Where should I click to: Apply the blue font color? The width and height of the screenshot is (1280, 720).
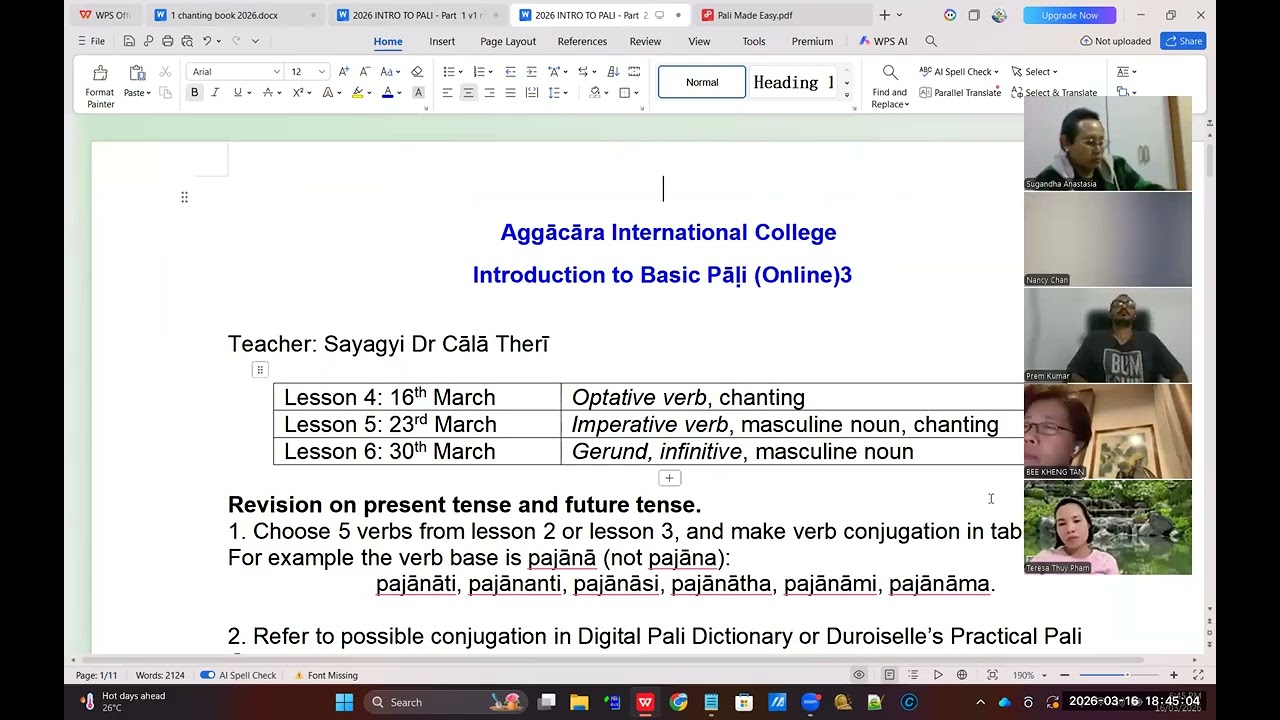(387, 93)
